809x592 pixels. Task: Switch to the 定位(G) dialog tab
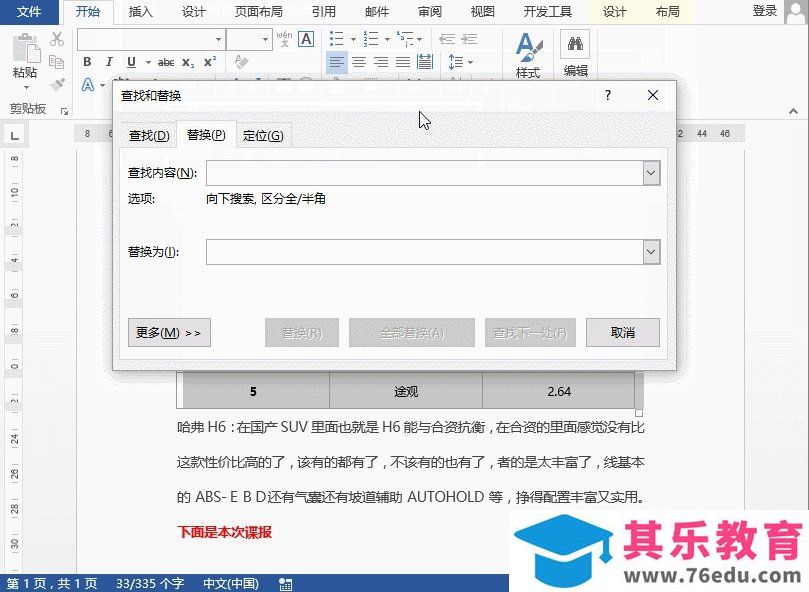coord(263,136)
